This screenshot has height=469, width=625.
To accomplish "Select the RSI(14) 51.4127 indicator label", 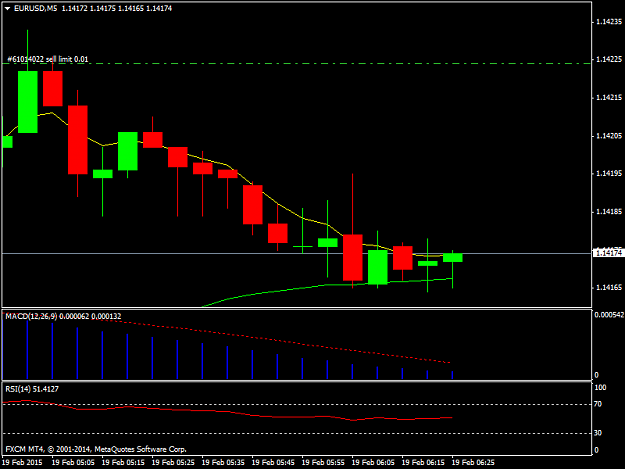I will [32, 389].
